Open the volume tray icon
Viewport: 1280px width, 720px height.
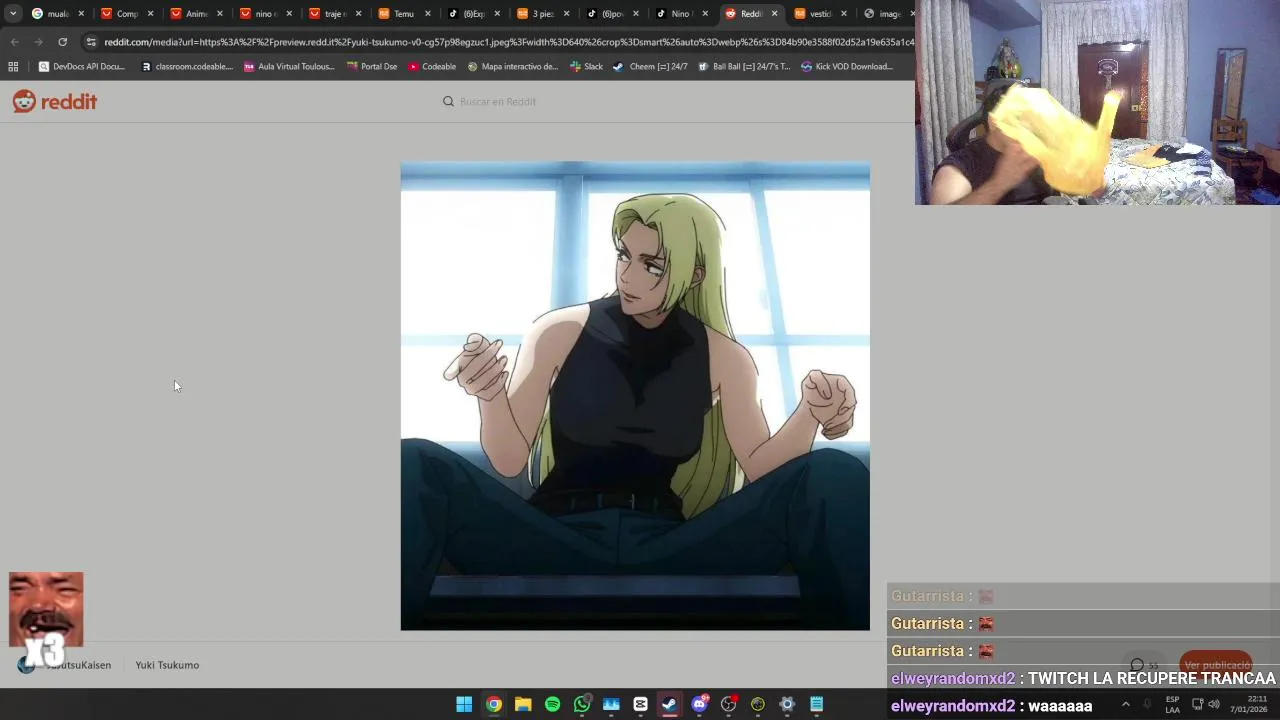[1213, 704]
